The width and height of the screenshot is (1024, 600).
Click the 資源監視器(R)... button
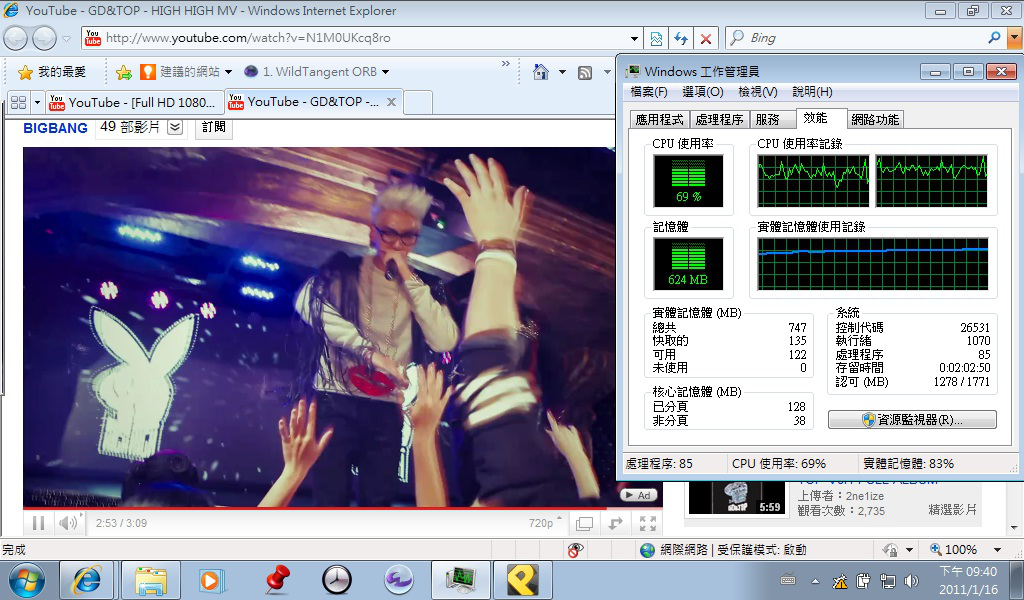(x=912, y=420)
